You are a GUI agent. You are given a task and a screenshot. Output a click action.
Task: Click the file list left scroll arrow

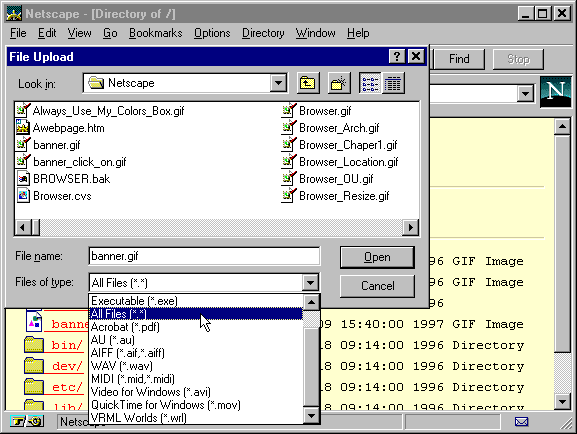pyautogui.click(x=22, y=227)
